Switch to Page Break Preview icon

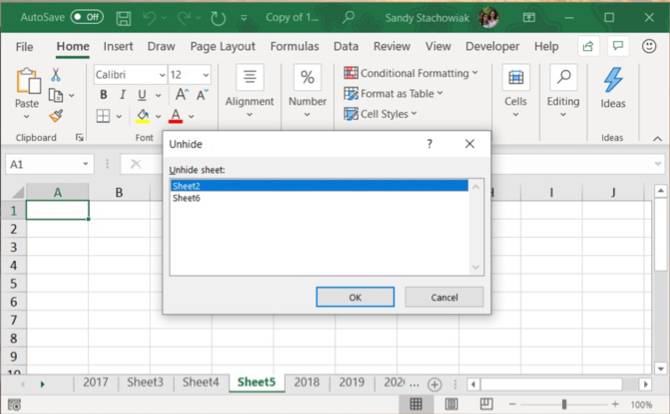[486, 404]
